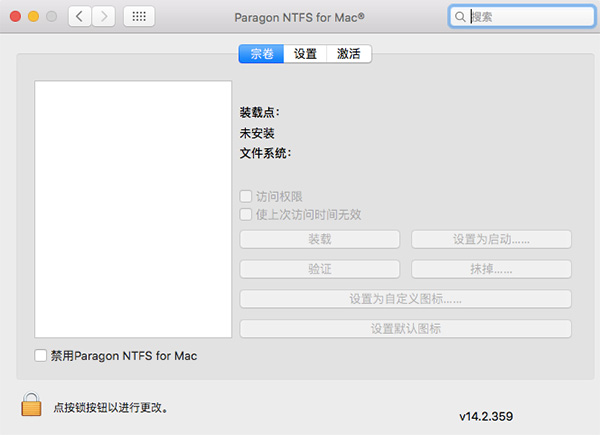Focus the 搜索 search field
The width and height of the screenshot is (600, 435).
(x=522, y=16)
